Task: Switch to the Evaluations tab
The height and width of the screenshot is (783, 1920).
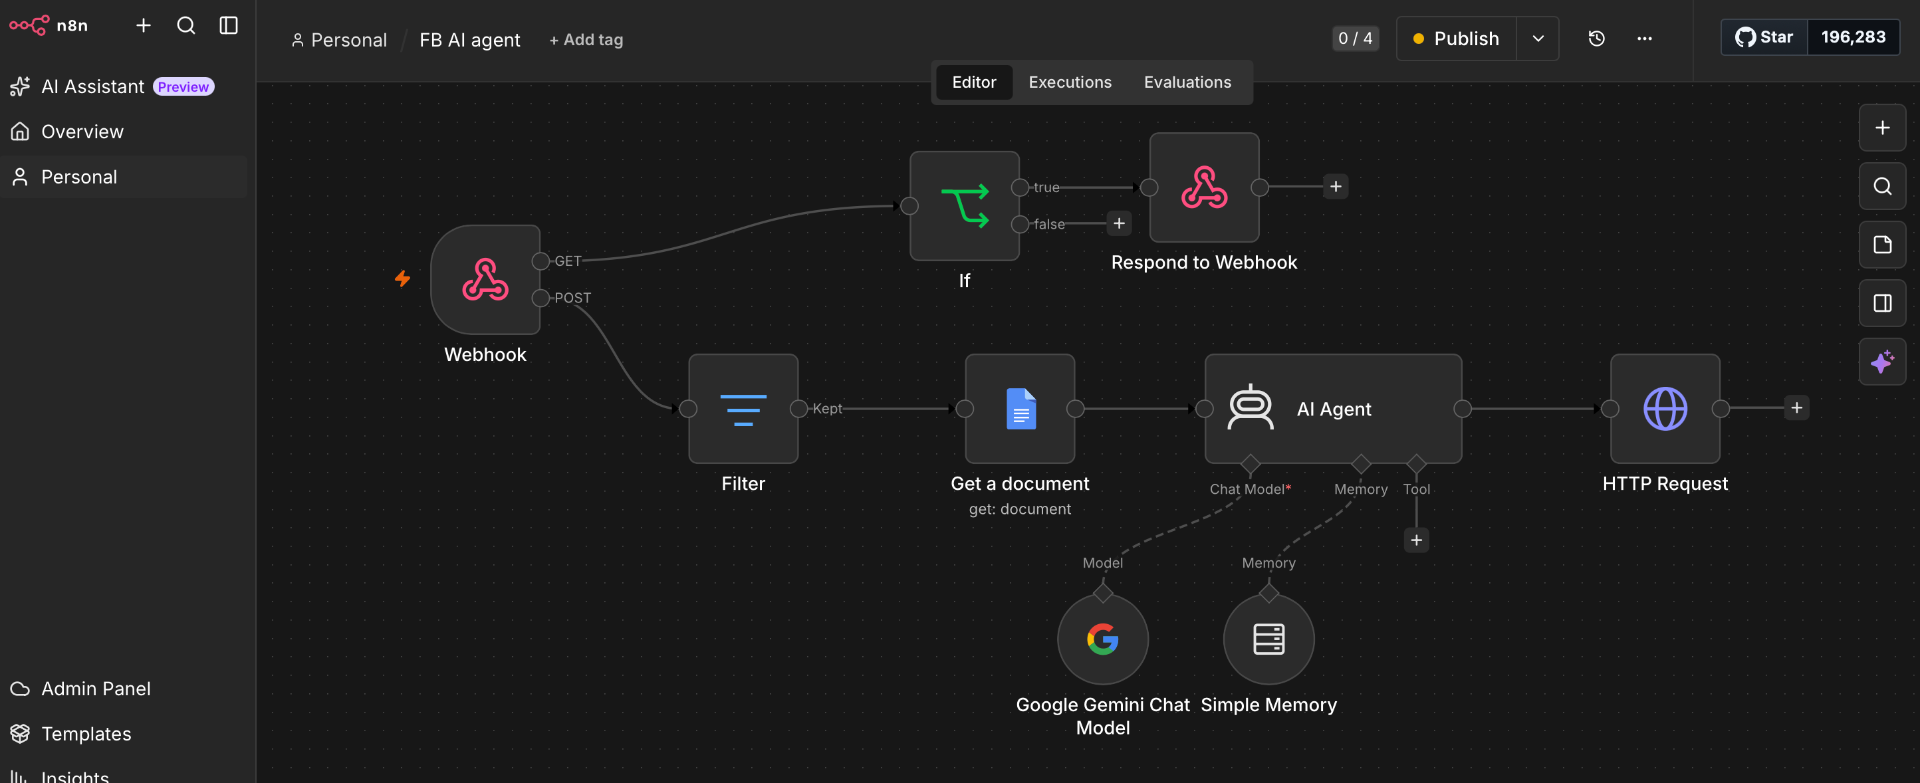Action: pos(1188,82)
